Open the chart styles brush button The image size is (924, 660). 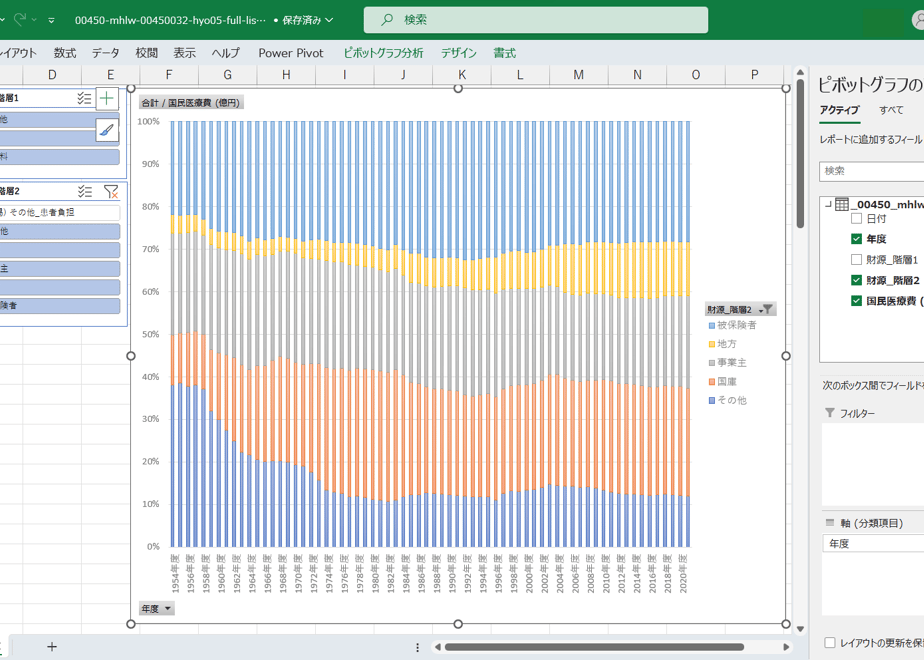(x=107, y=130)
